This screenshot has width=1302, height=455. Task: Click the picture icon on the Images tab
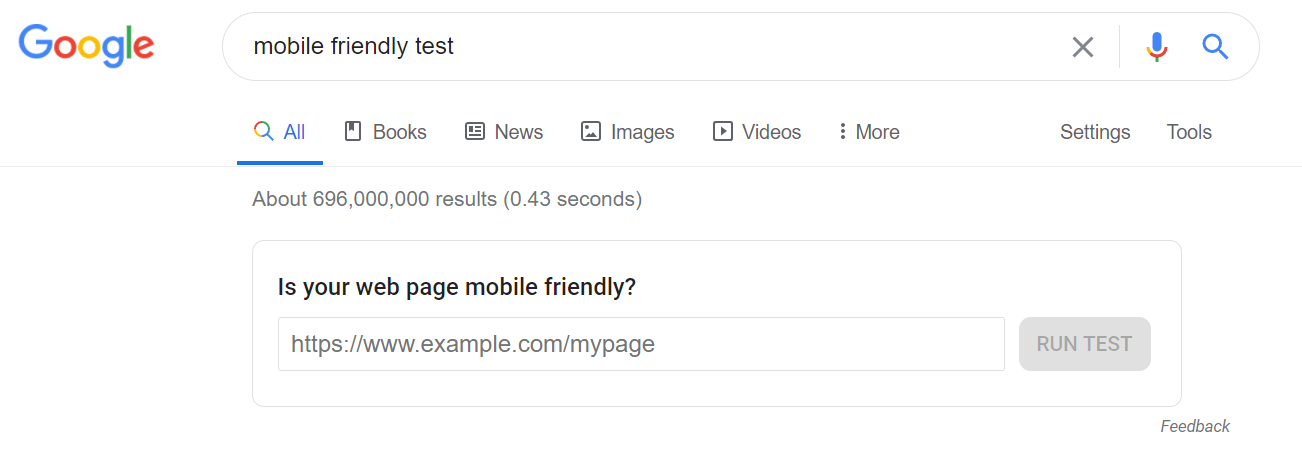click(x=591, y=131)
